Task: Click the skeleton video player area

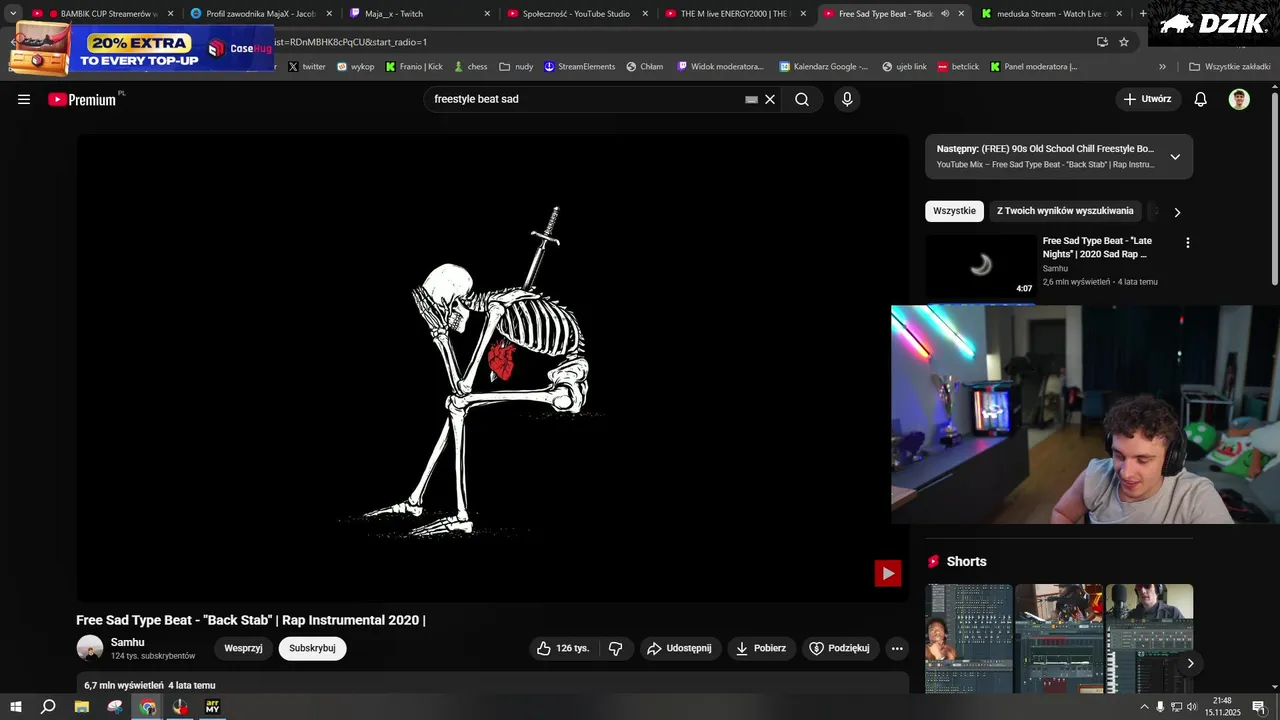Action: tap(493, 368)
